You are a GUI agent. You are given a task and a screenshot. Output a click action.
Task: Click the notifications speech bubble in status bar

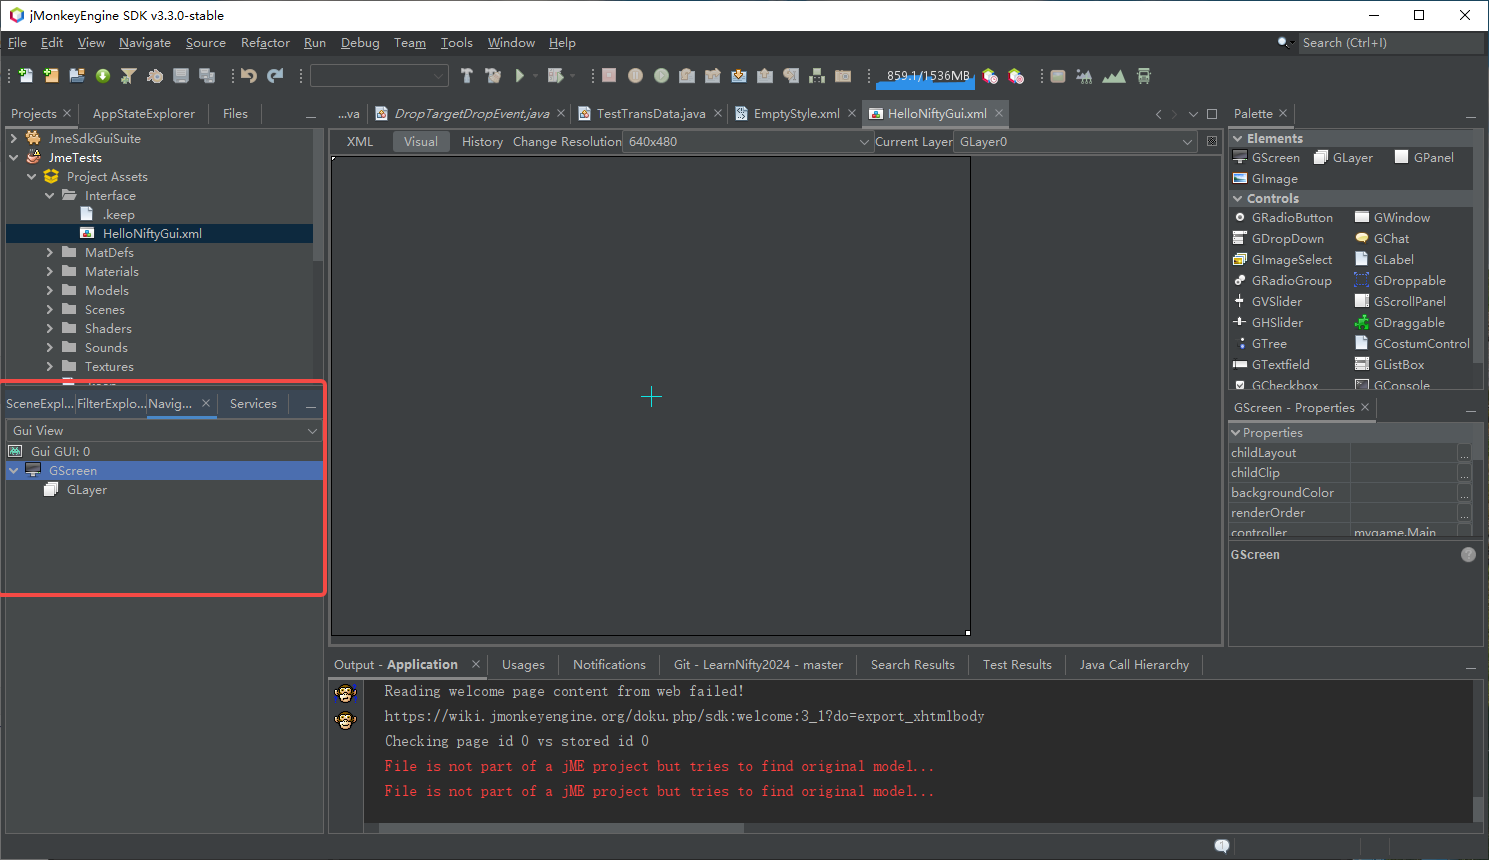click(1221, 847)
